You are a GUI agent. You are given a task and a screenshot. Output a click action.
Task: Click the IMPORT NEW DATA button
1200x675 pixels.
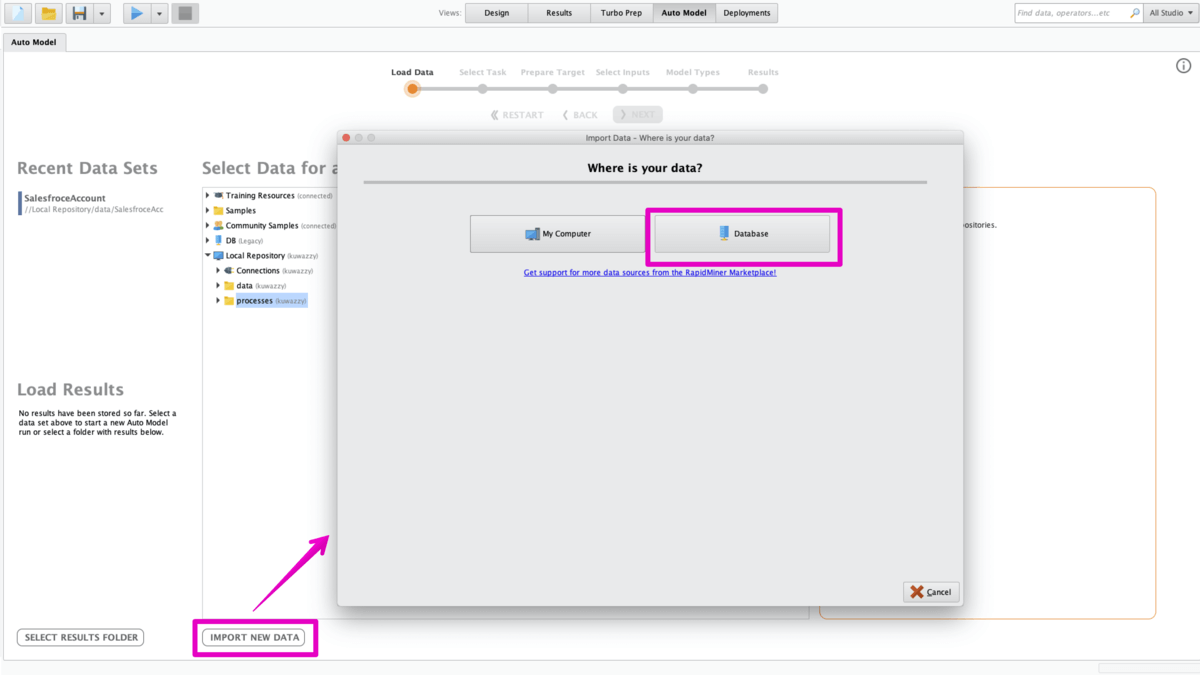click(x=255, y=637)
